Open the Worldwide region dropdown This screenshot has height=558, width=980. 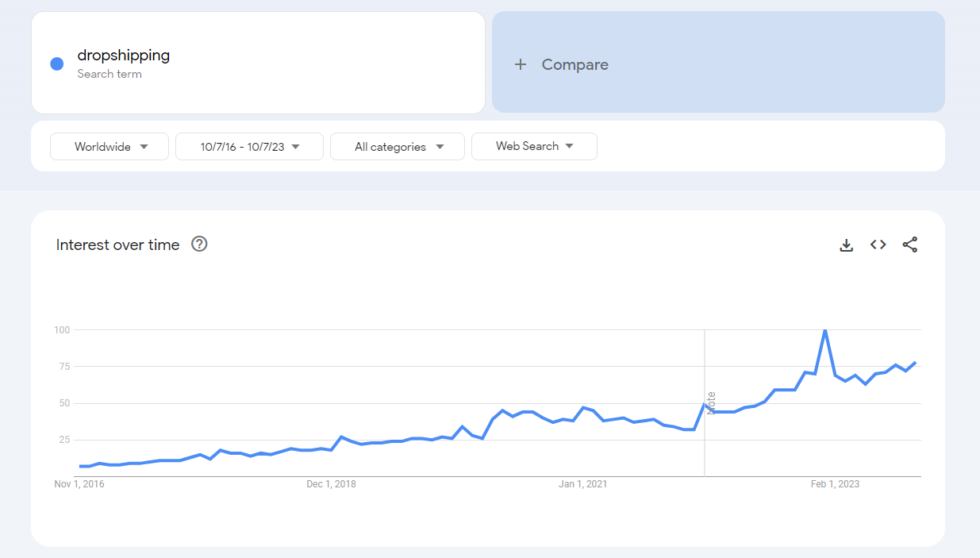[109, 146]
